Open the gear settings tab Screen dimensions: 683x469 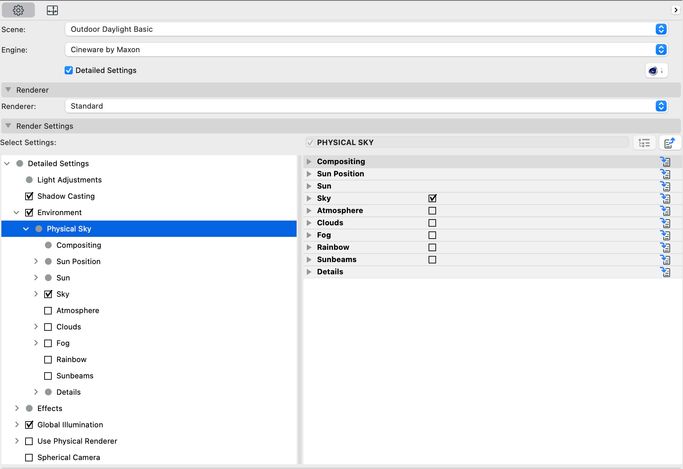18,10
